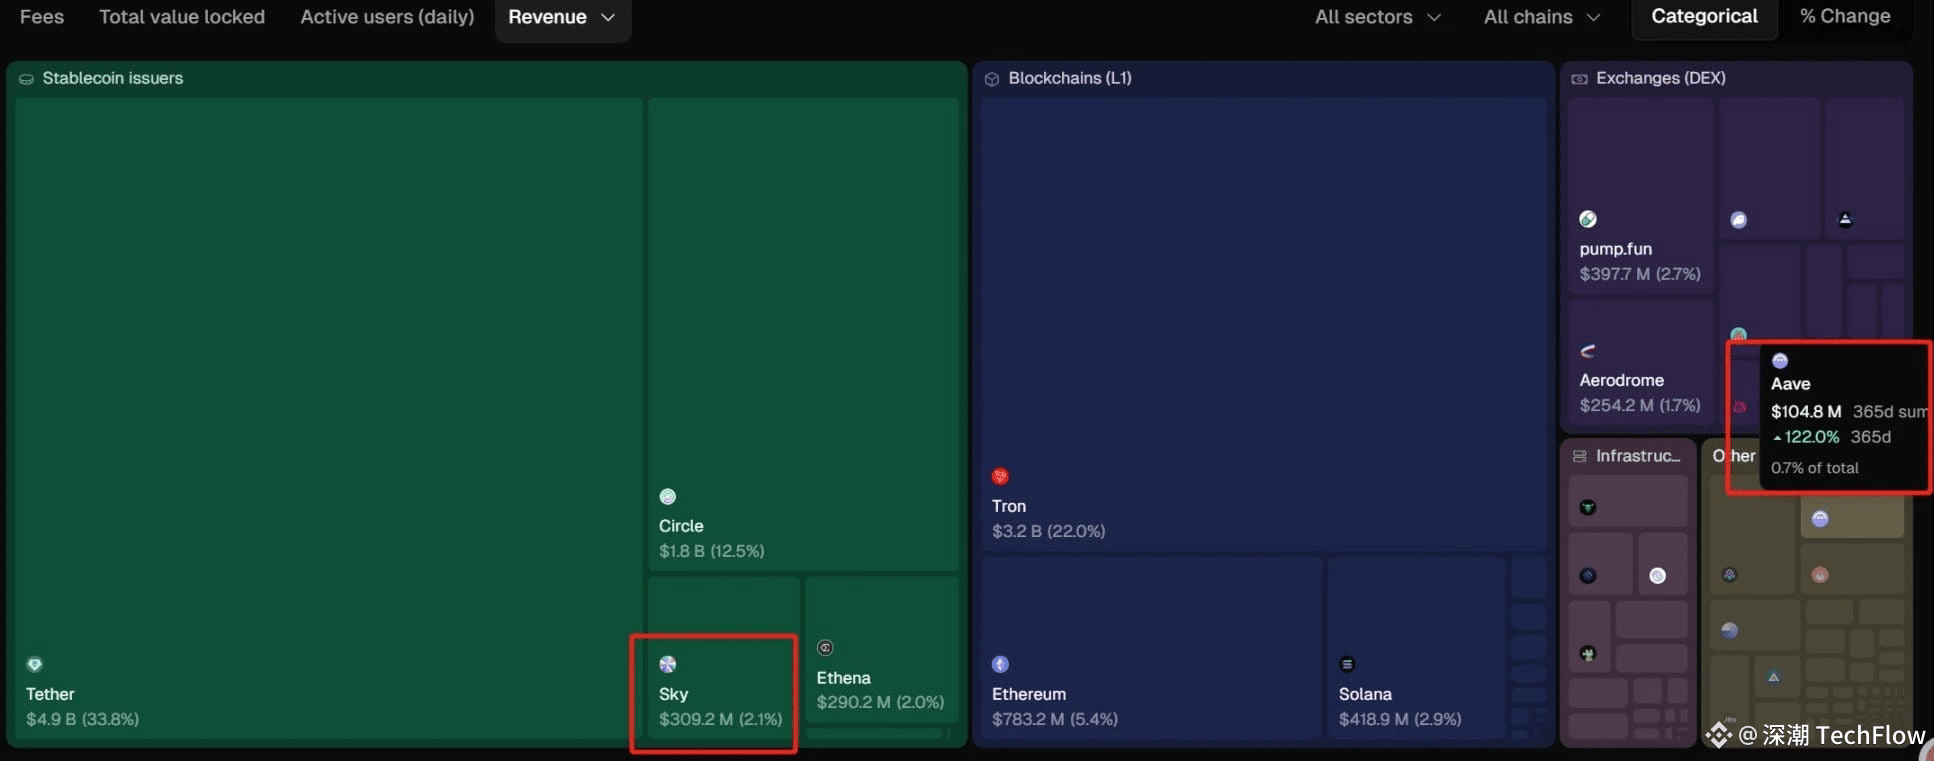
Task: Click the 122.0% change in Aave tooltip
Action: [x=1812, y=437]
